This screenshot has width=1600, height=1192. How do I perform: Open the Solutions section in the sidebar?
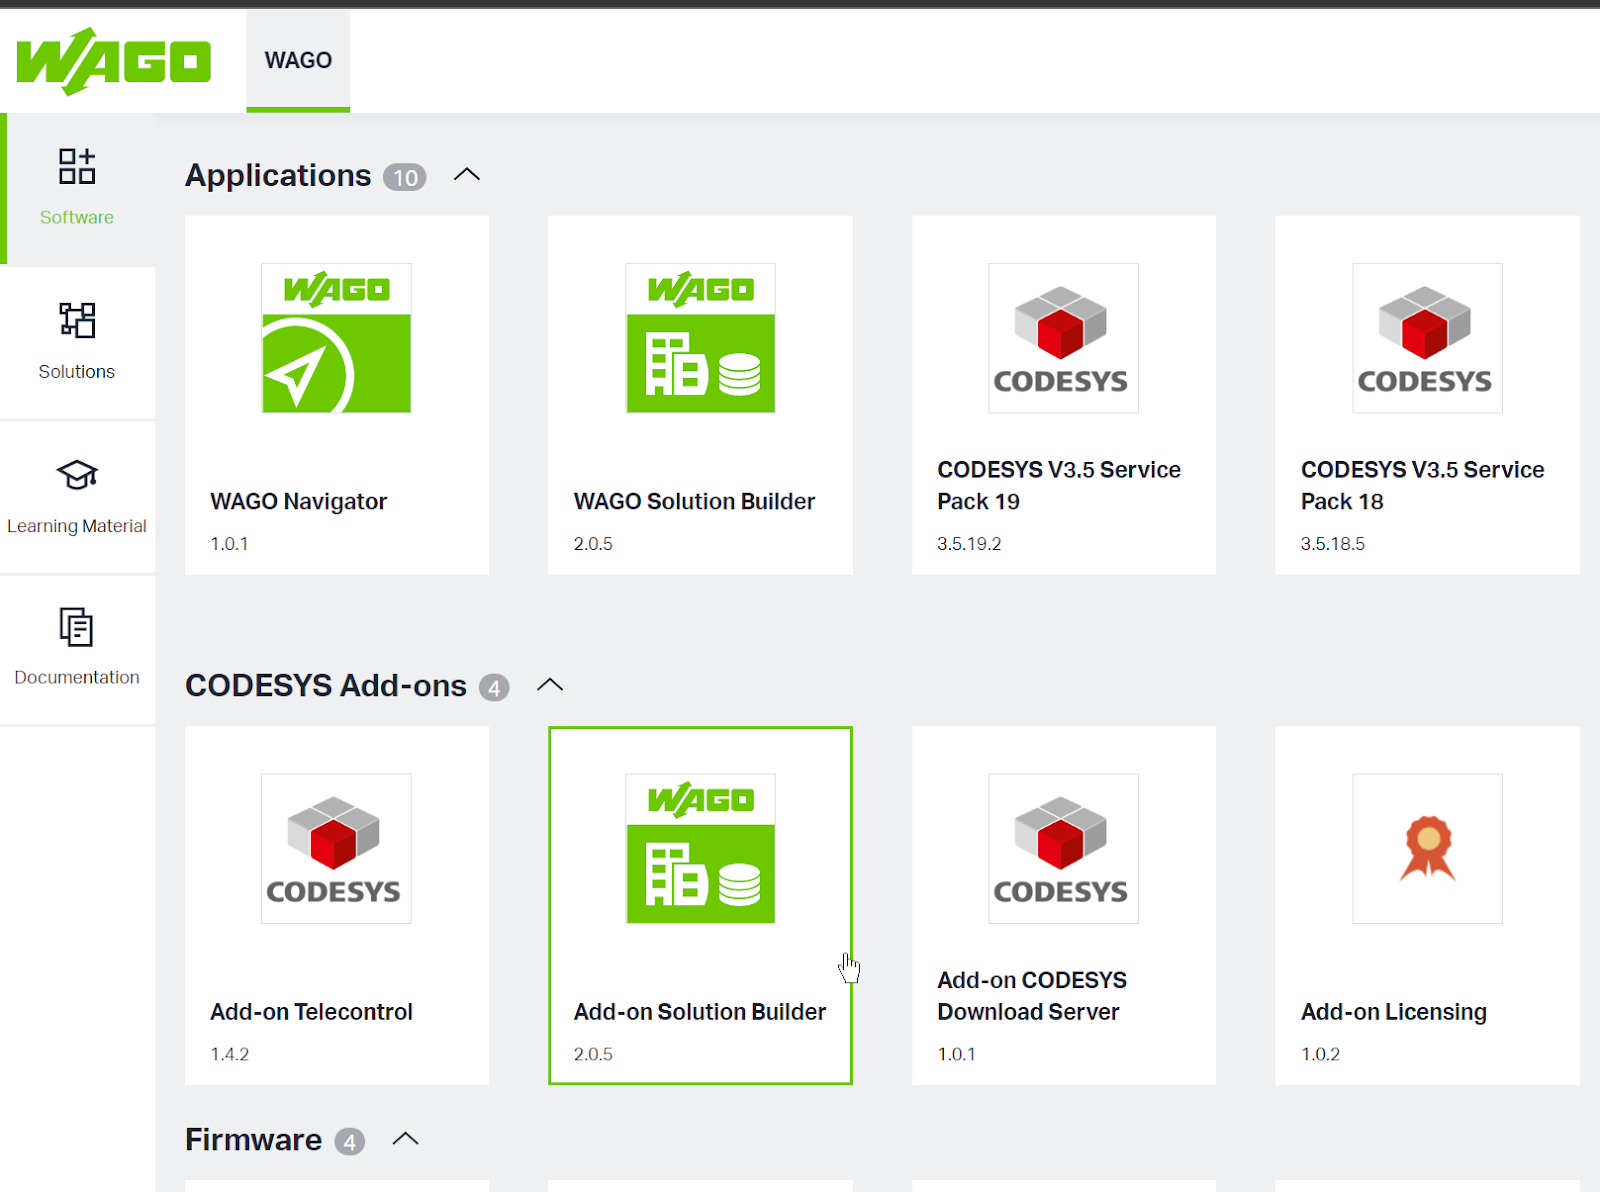(x=77, y=342)
